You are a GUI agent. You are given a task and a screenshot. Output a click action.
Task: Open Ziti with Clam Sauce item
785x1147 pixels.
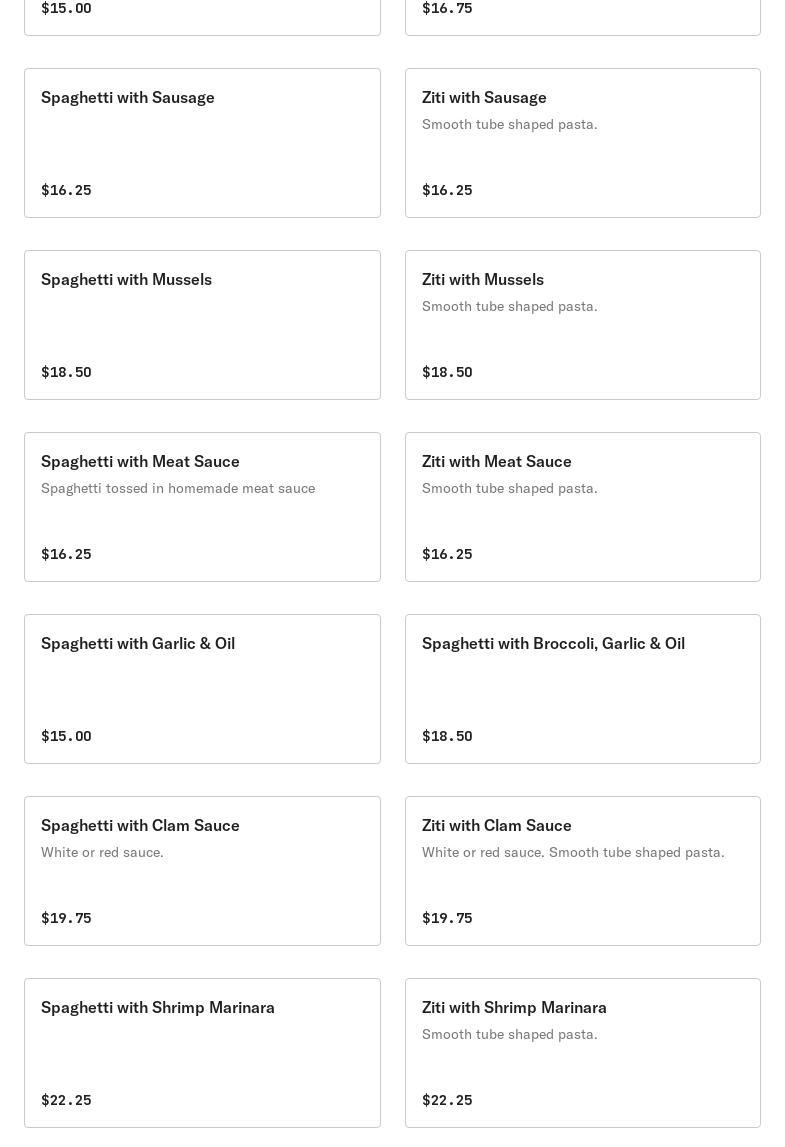(x=497, y=826)
